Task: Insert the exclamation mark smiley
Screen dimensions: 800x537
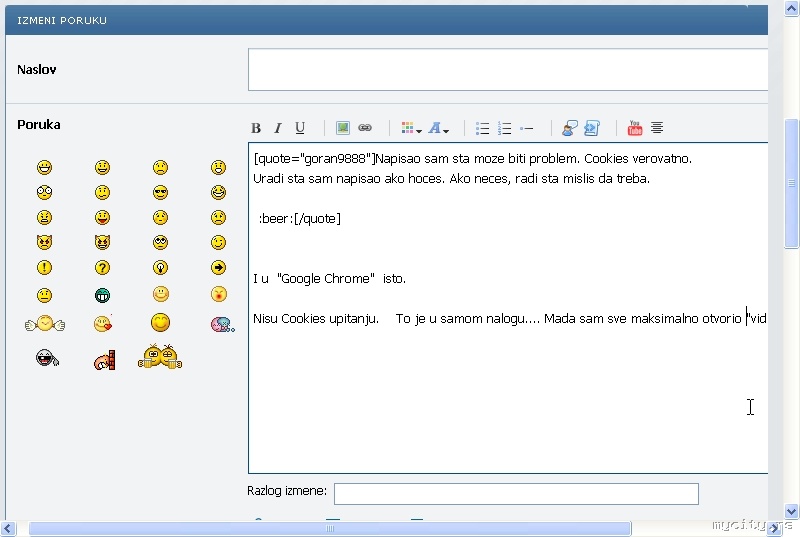Action: click(44, 267)
